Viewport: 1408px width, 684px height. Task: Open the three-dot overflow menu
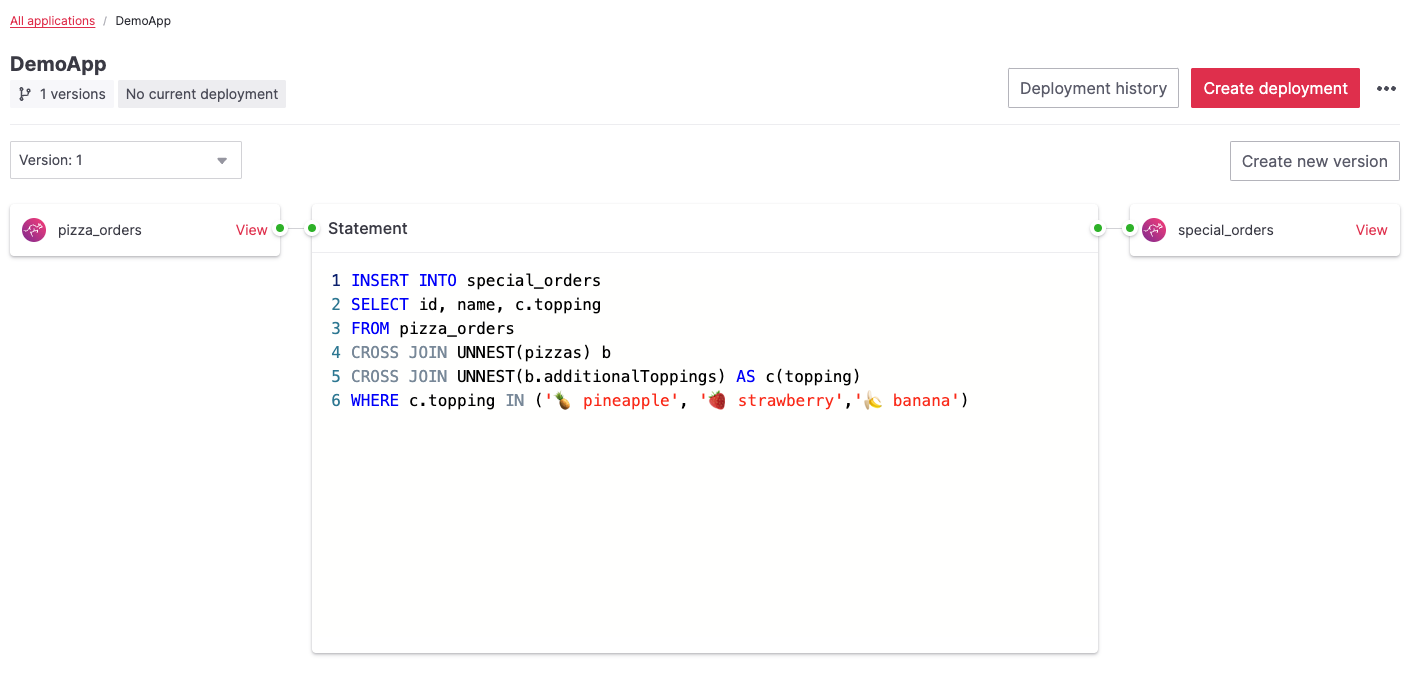coord(1386,88)
